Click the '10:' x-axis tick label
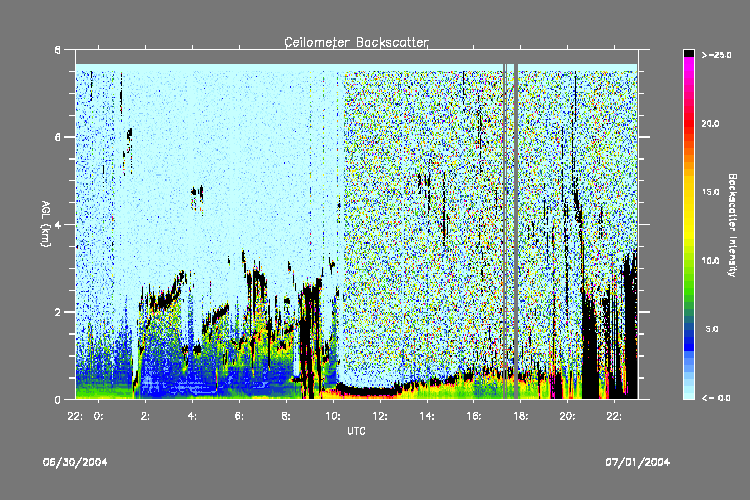This screenshot has height=500, width=750. 333,416
